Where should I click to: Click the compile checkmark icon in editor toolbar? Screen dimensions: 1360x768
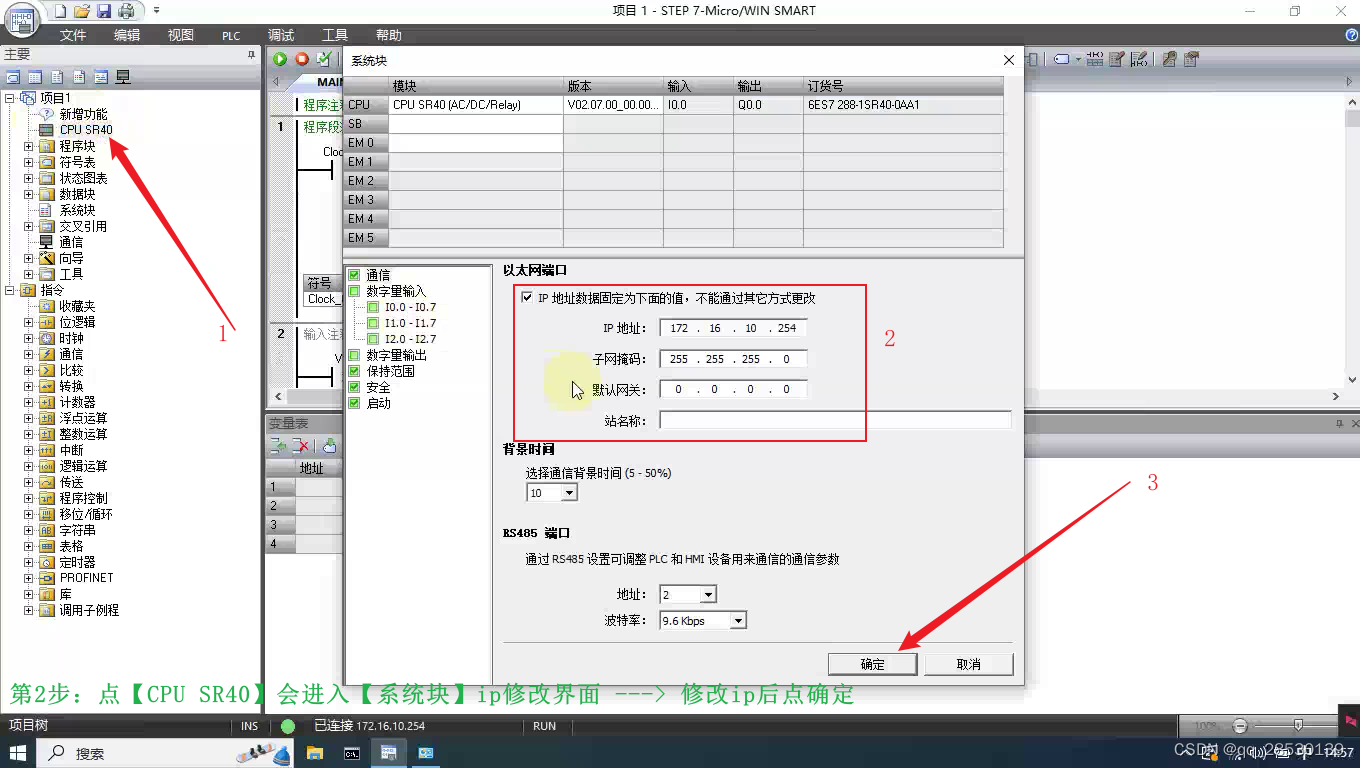(x=324, y=60)
